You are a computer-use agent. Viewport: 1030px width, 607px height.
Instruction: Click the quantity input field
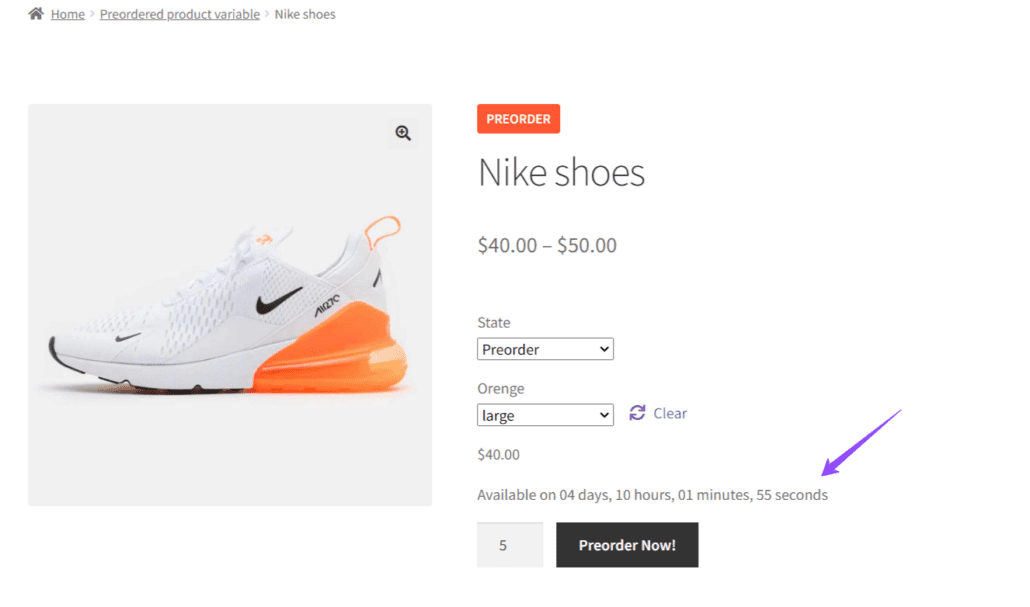tap(510, 545)
